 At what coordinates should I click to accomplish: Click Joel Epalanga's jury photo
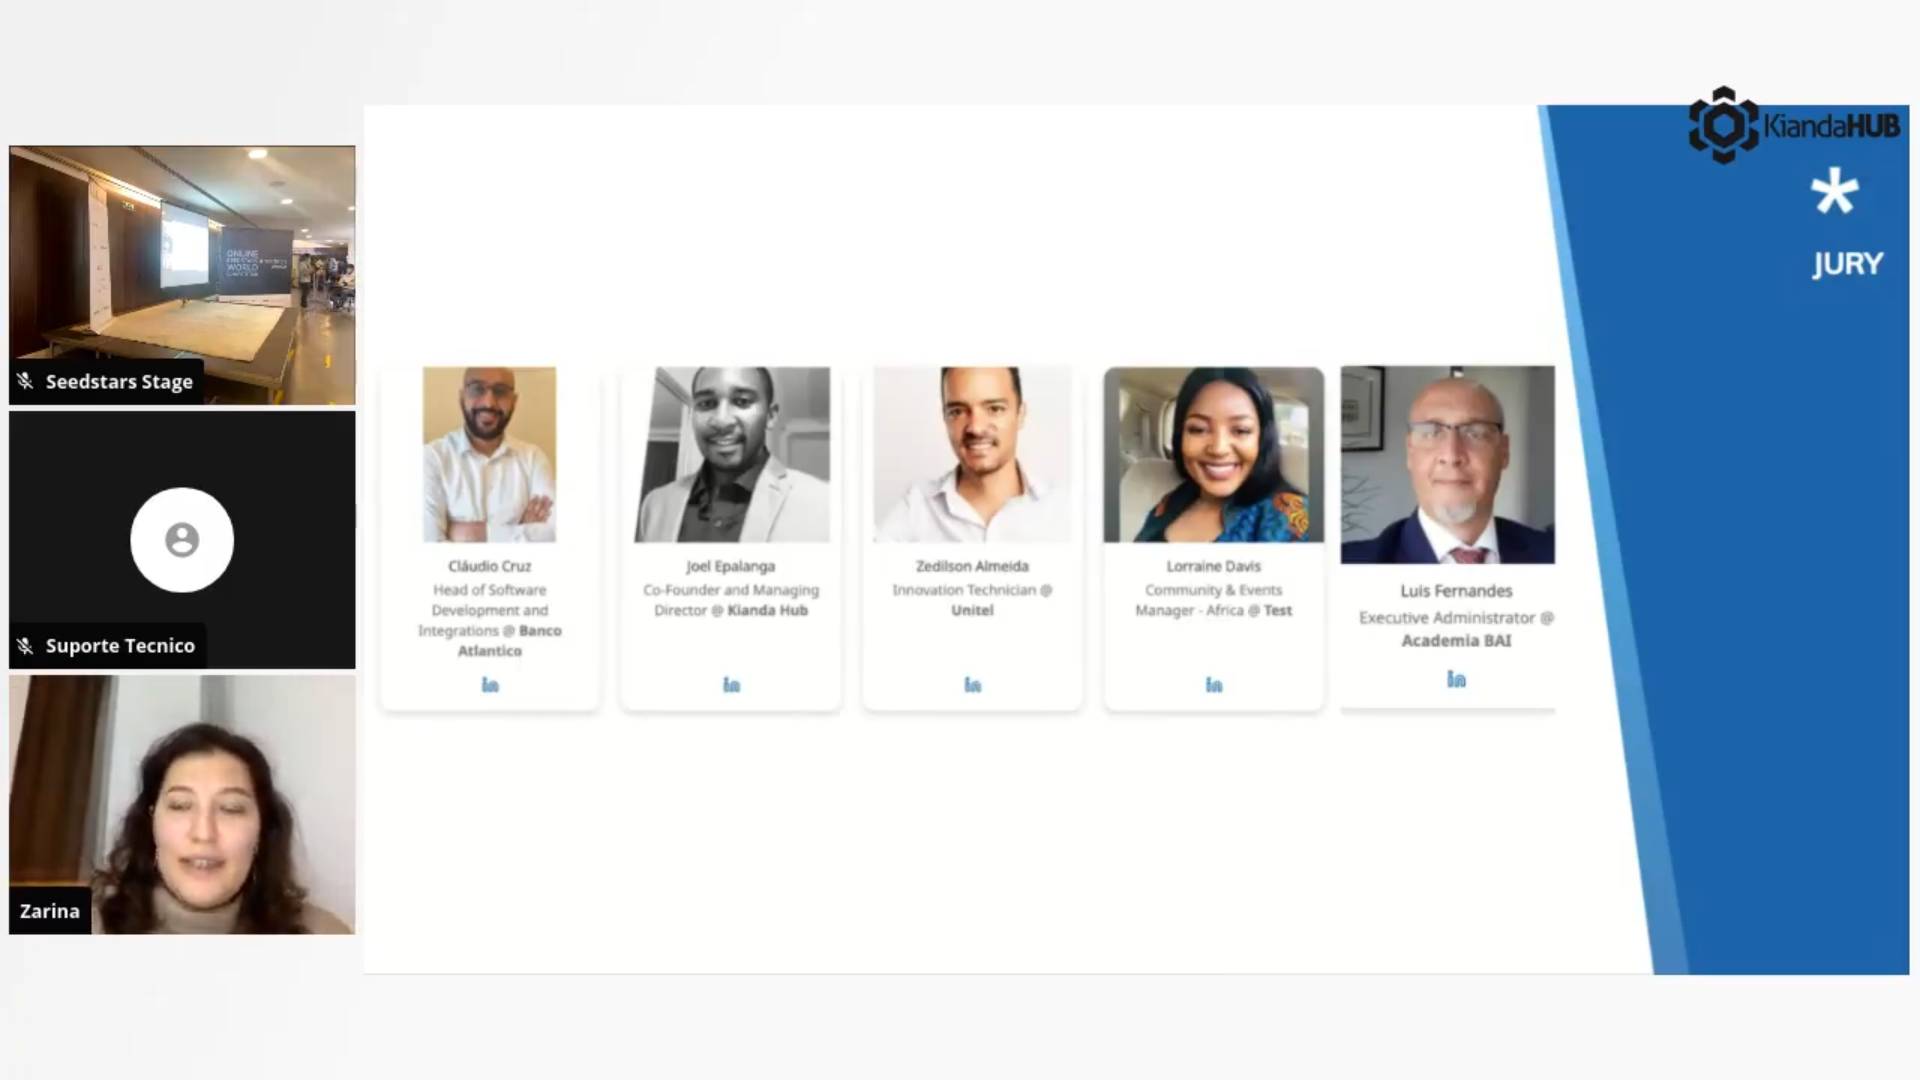pos(731,455)
